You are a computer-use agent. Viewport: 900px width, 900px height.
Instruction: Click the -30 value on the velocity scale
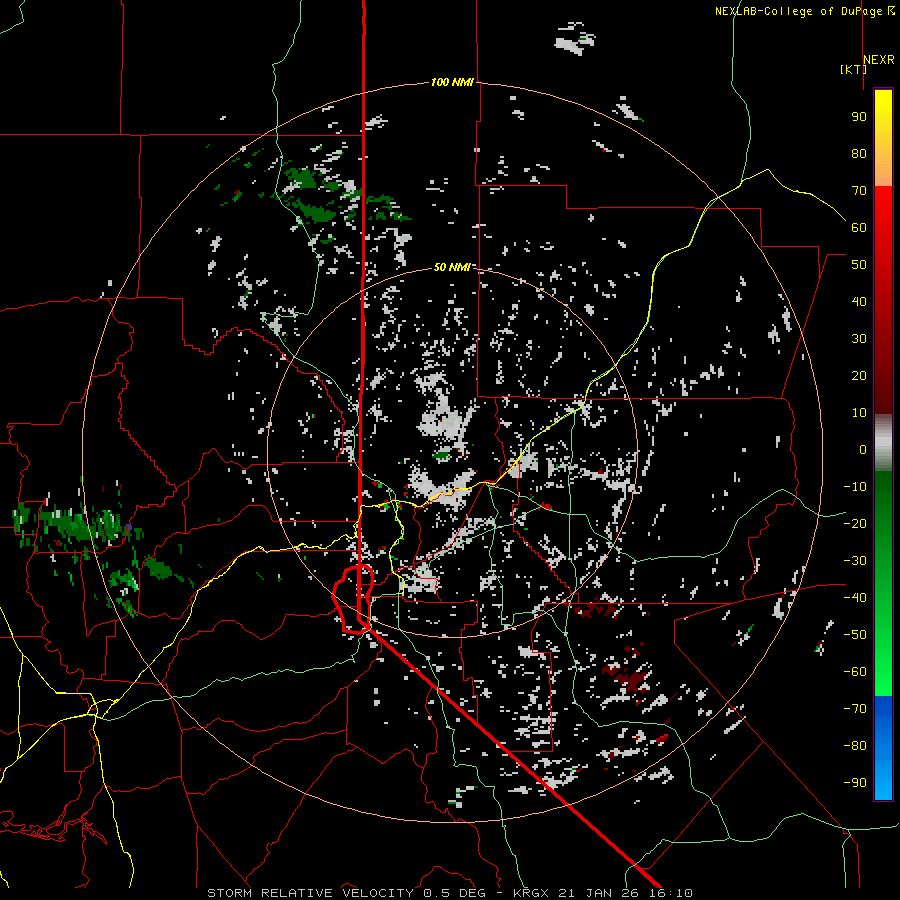(855, 561)
